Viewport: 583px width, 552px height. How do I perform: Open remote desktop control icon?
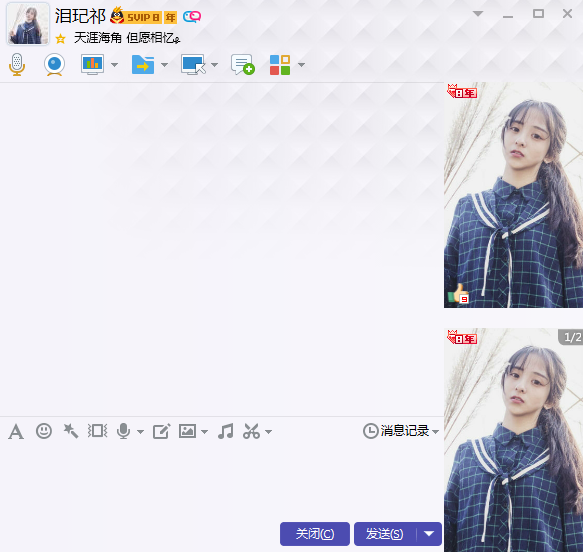(193, 65)
